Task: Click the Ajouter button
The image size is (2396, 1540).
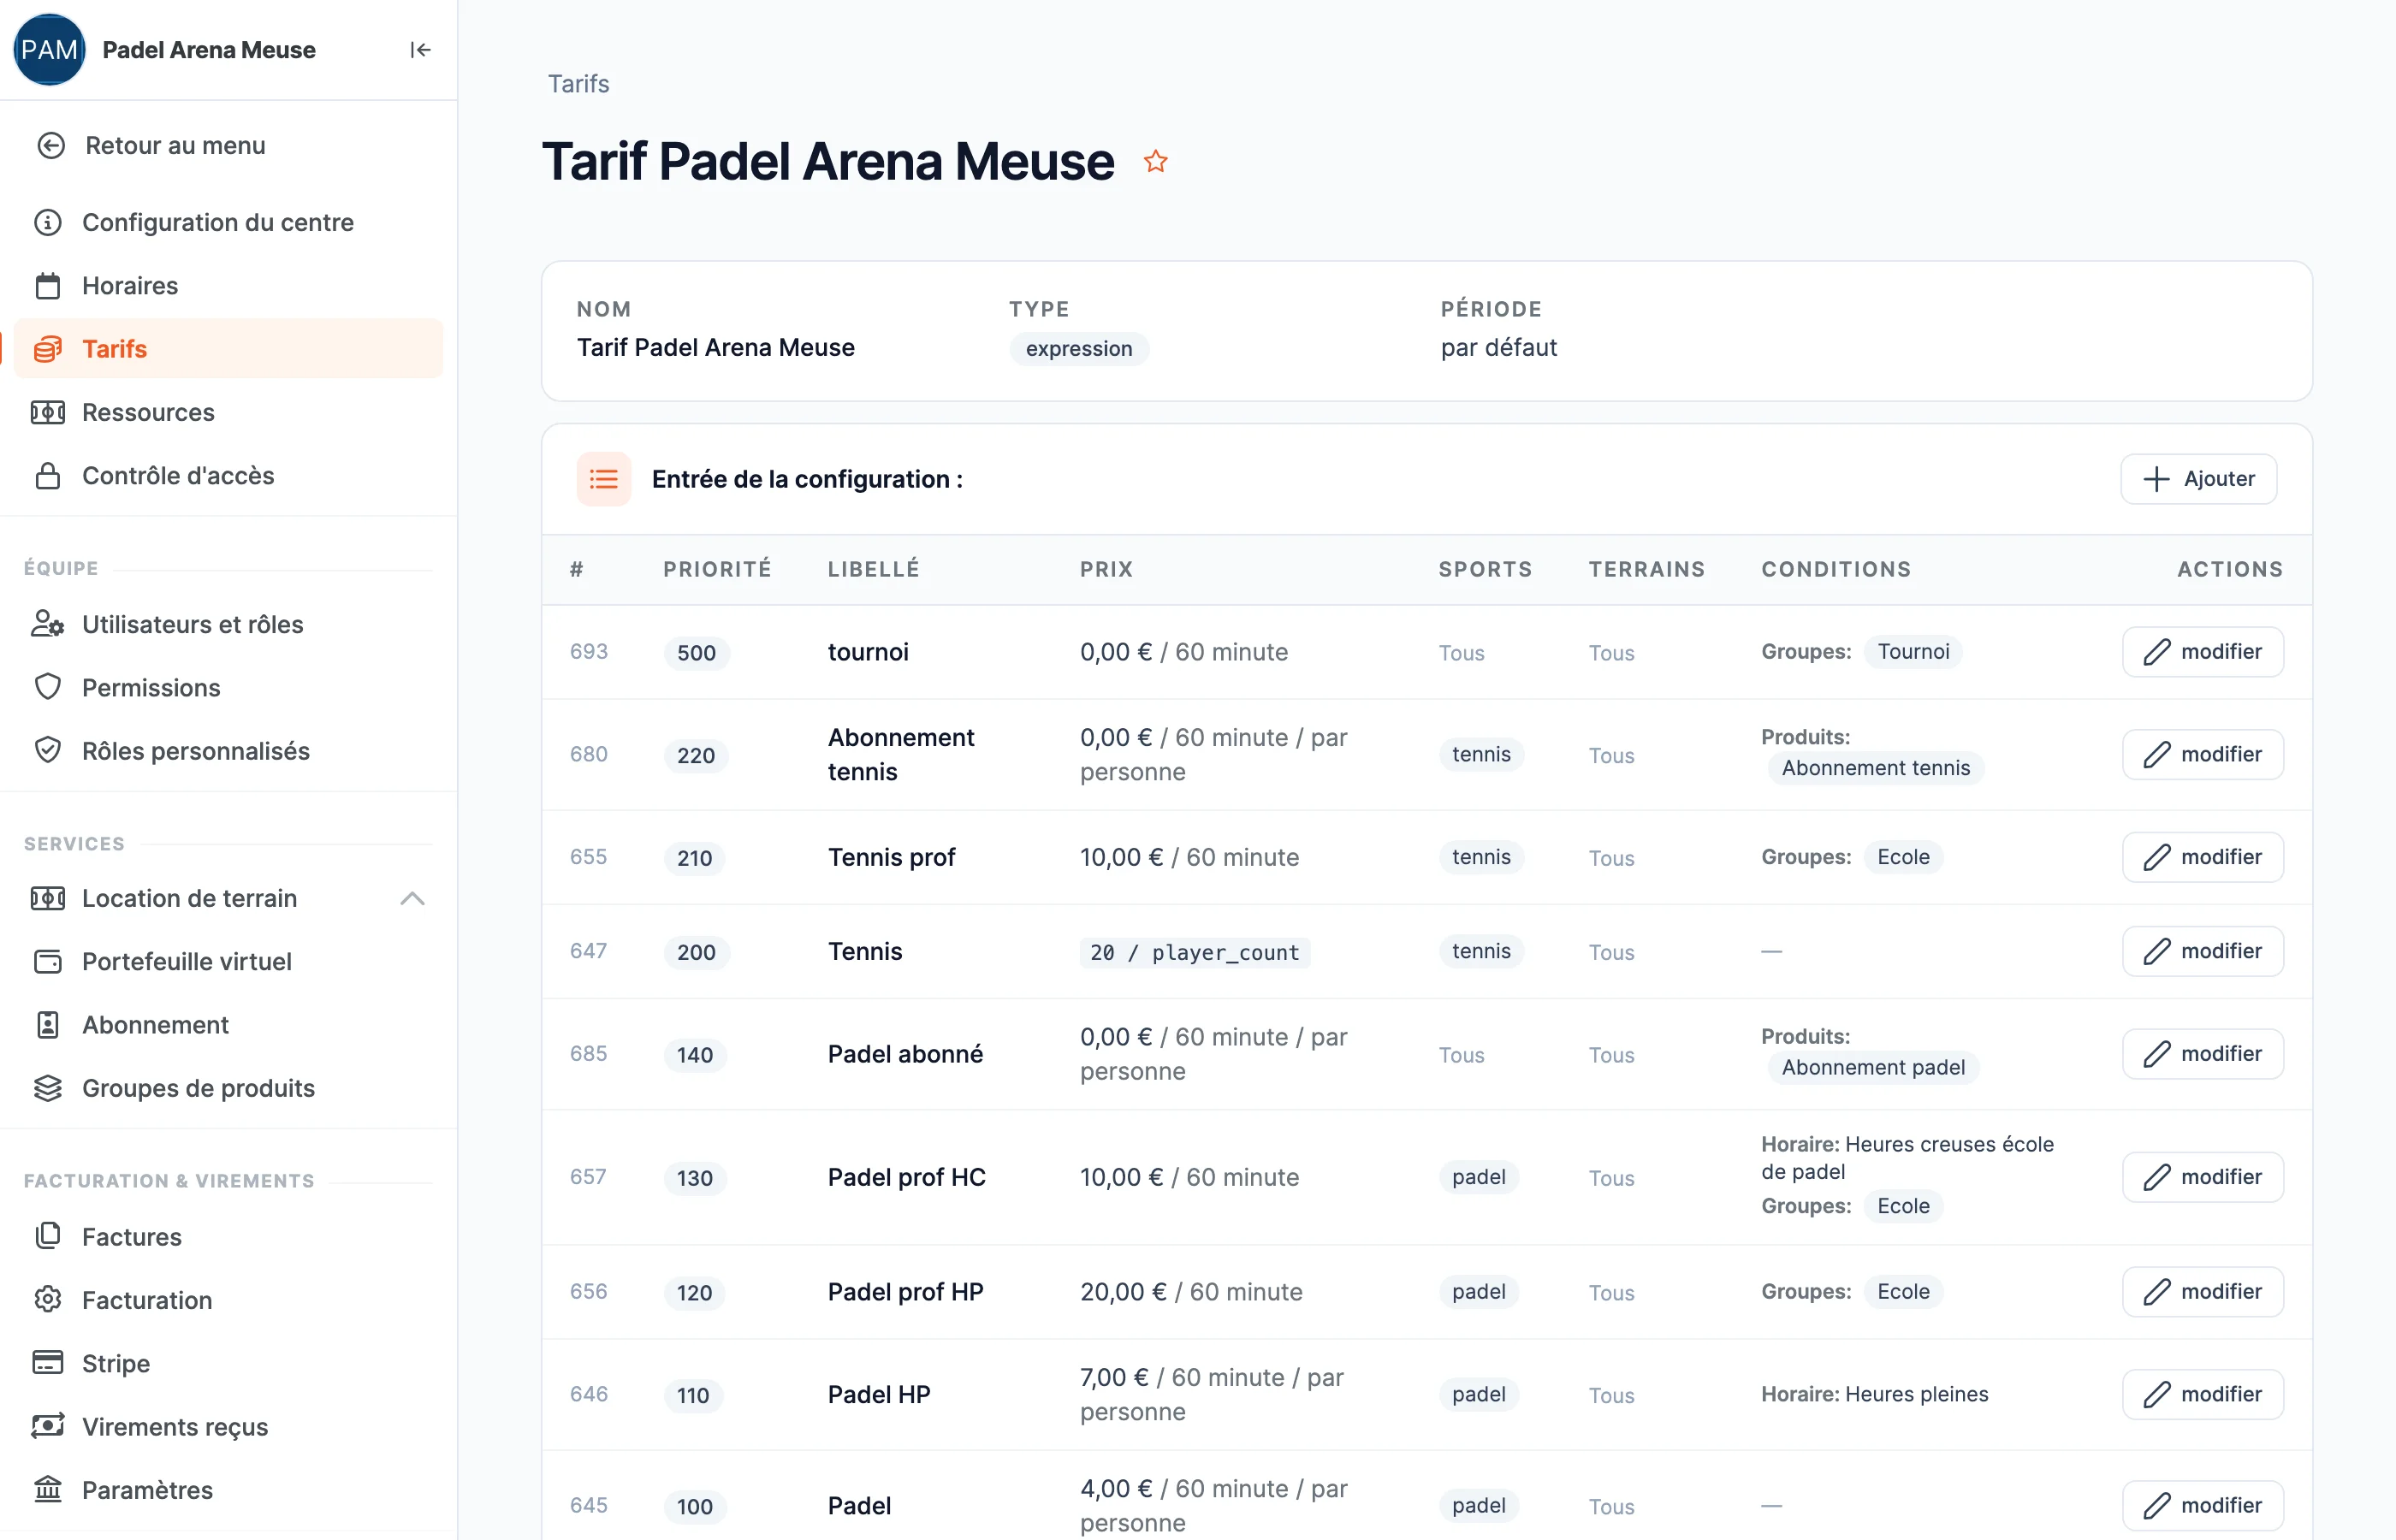Action: click(x=2199, y=479)
